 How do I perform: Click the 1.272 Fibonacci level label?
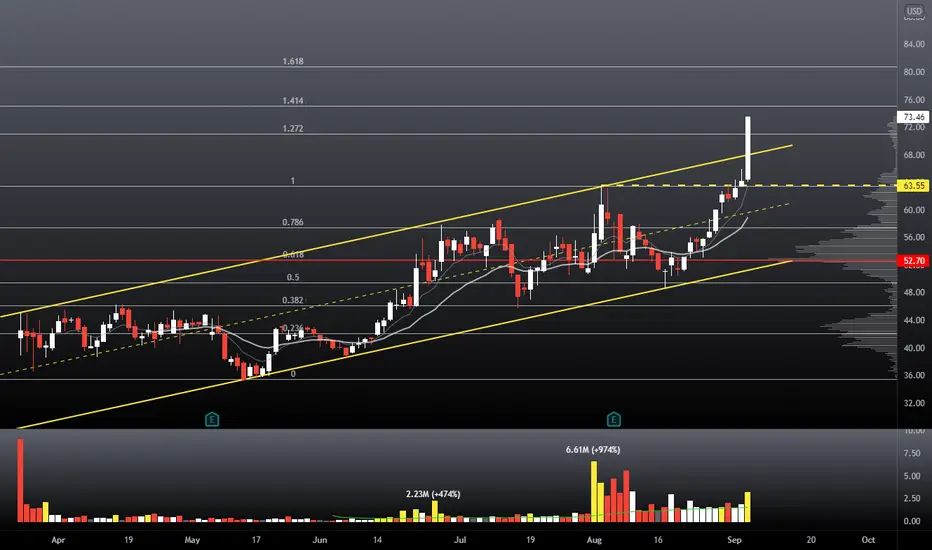pyautogui.click(x=293, y=128)
